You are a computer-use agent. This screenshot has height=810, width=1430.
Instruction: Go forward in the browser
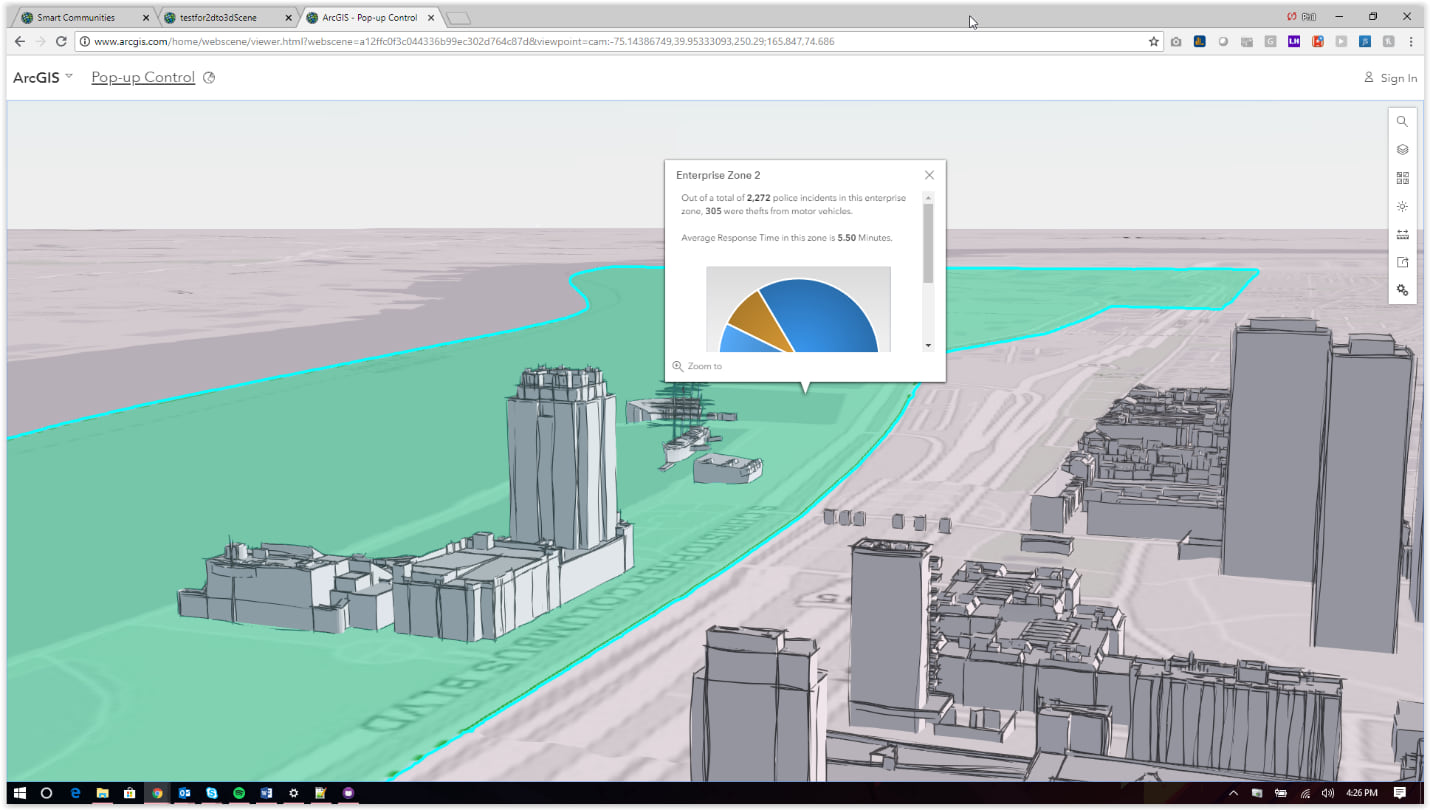click(x=41, y=41)
